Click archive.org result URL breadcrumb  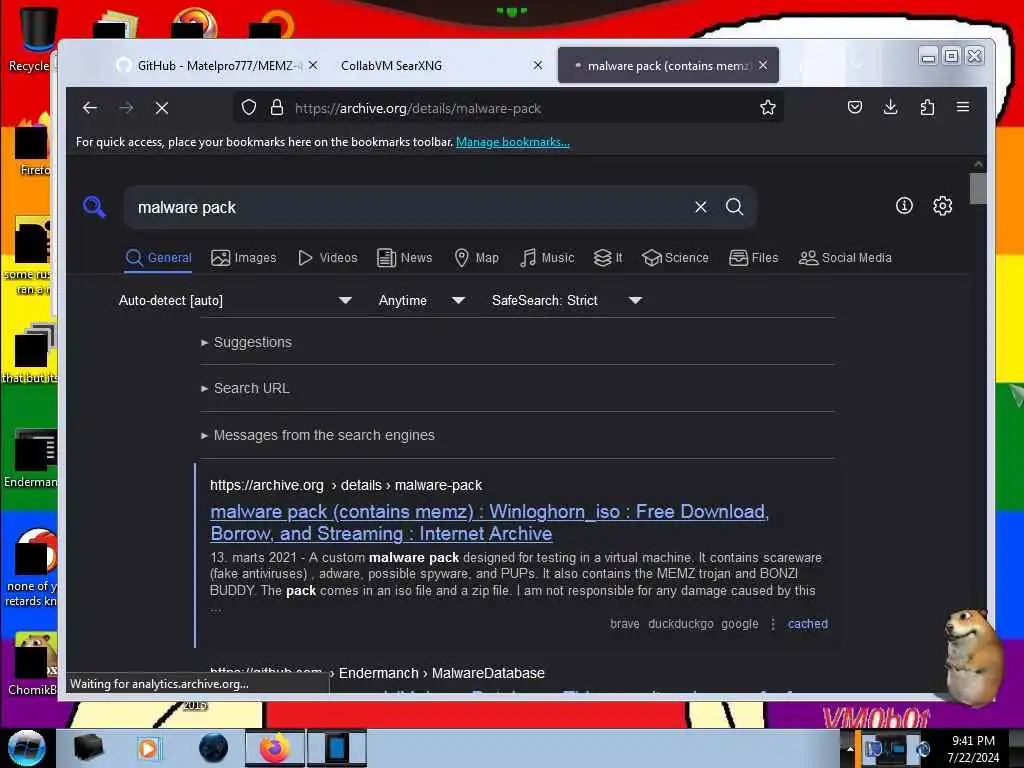pyautogui.click(x=346, y=485)
